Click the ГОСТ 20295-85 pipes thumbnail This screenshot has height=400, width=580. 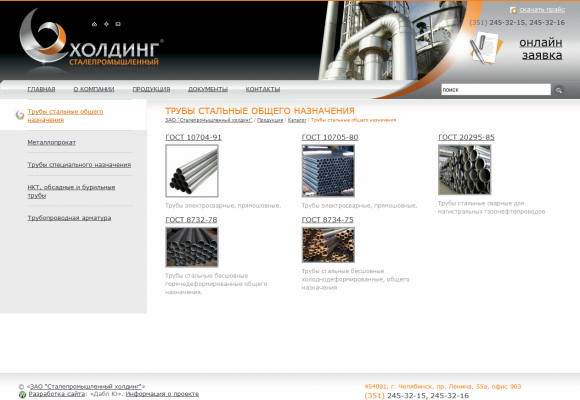[x=465, y=170]
